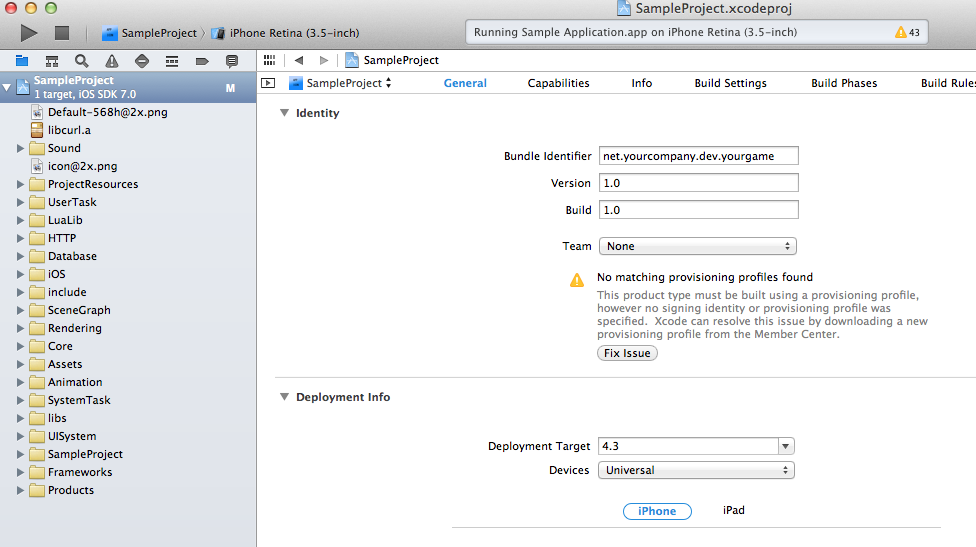Open the Symbol navigator

tap(52, 61)
